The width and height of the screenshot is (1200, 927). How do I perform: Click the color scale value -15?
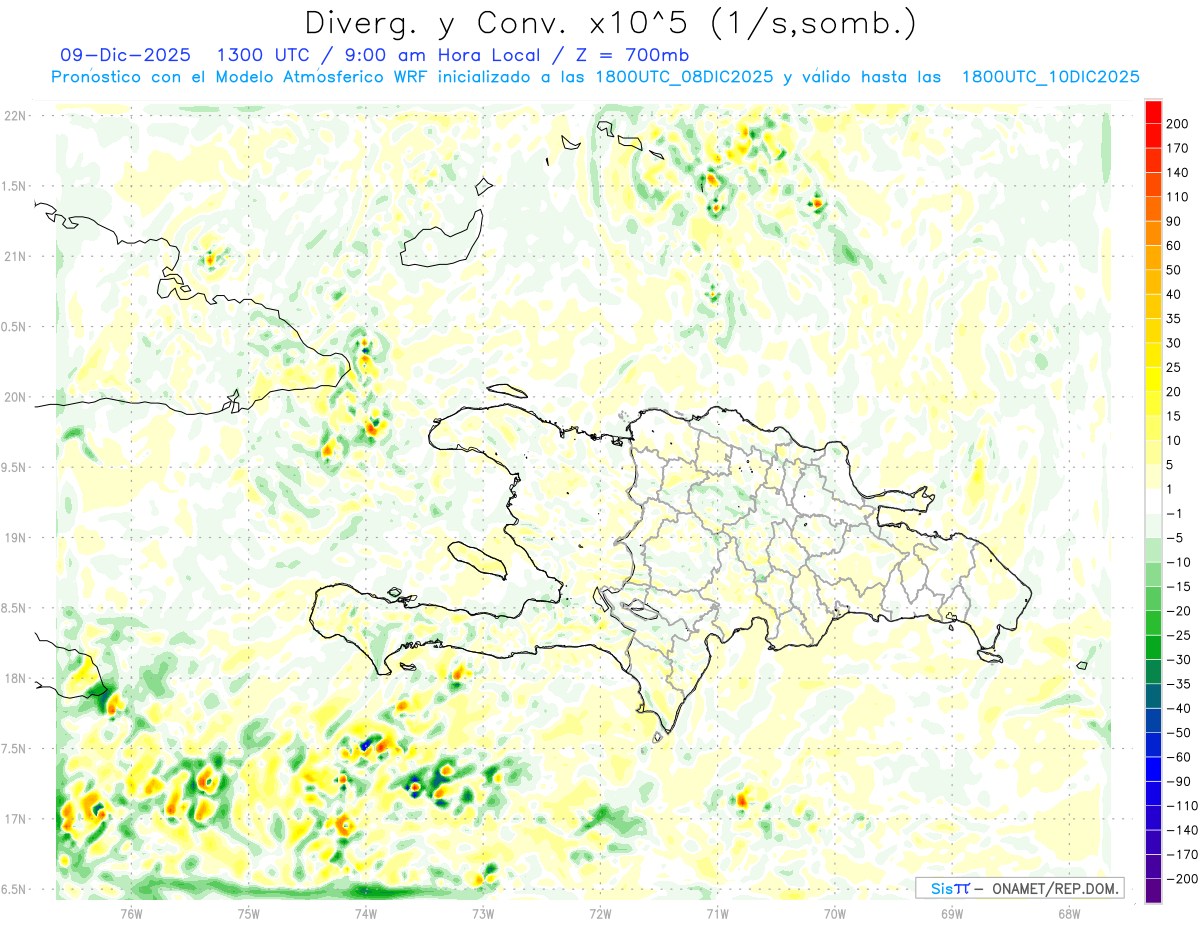click(x=1181, y=586)
